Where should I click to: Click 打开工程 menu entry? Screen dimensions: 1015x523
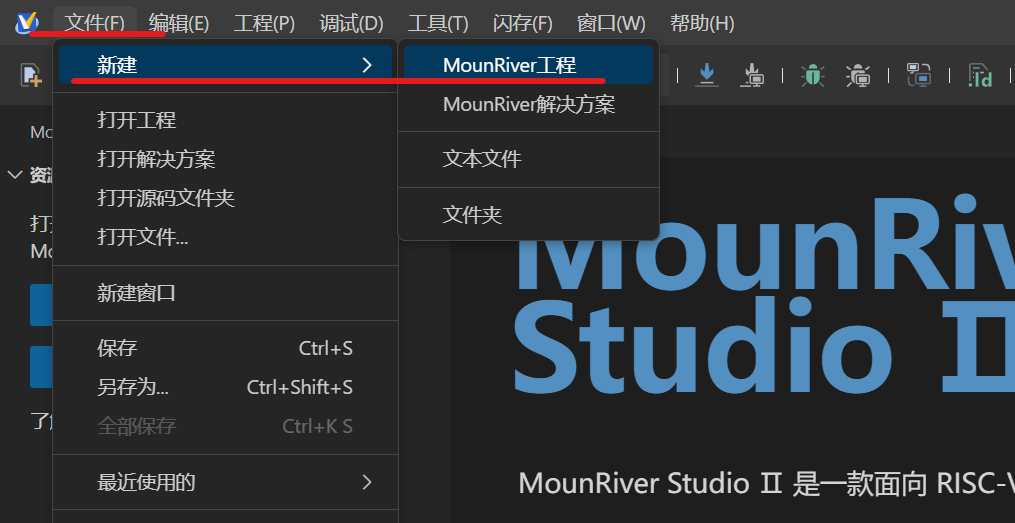click(x=136, y=120)
